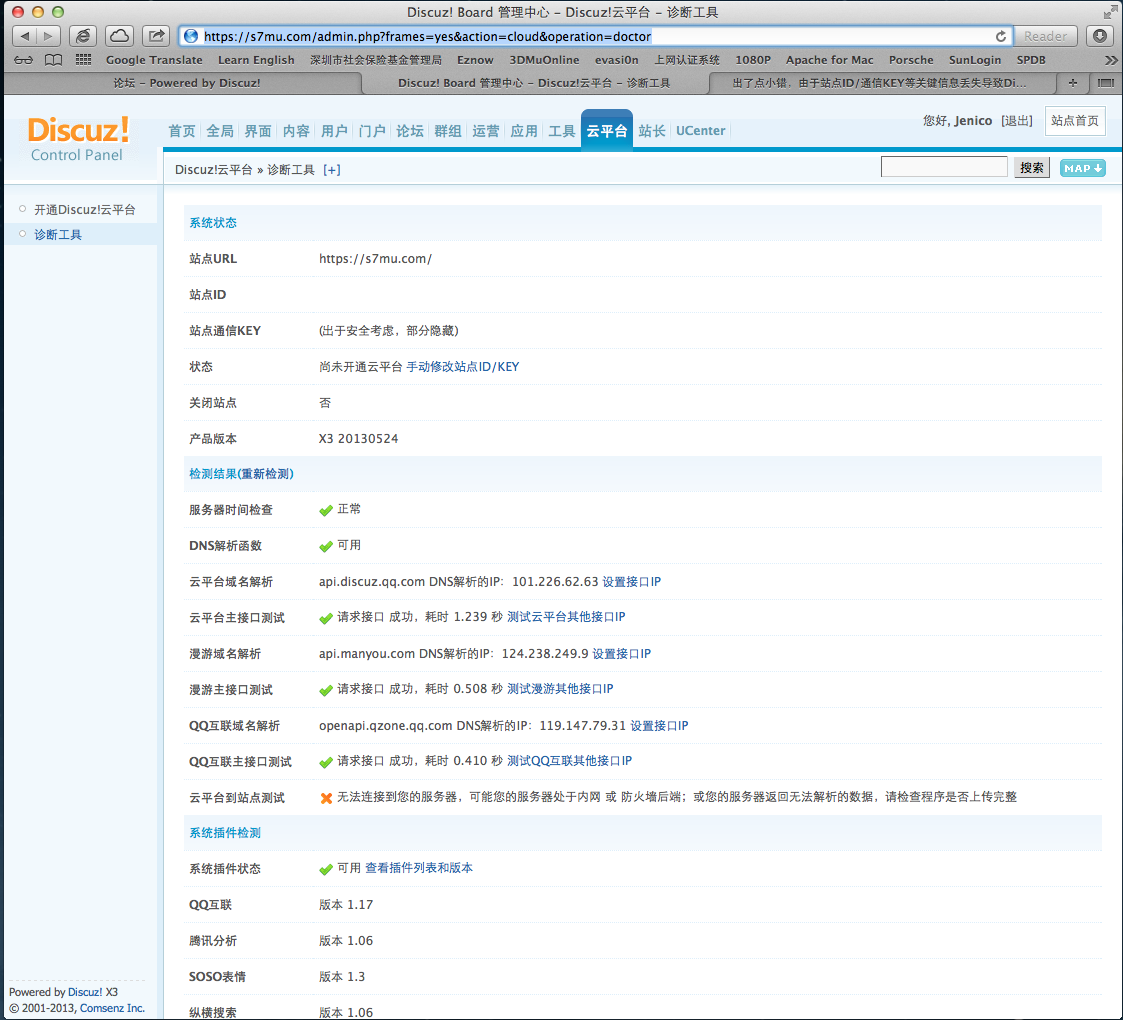Switch to the 论坛 Powered by Discuz! tab

pos(186,83)
